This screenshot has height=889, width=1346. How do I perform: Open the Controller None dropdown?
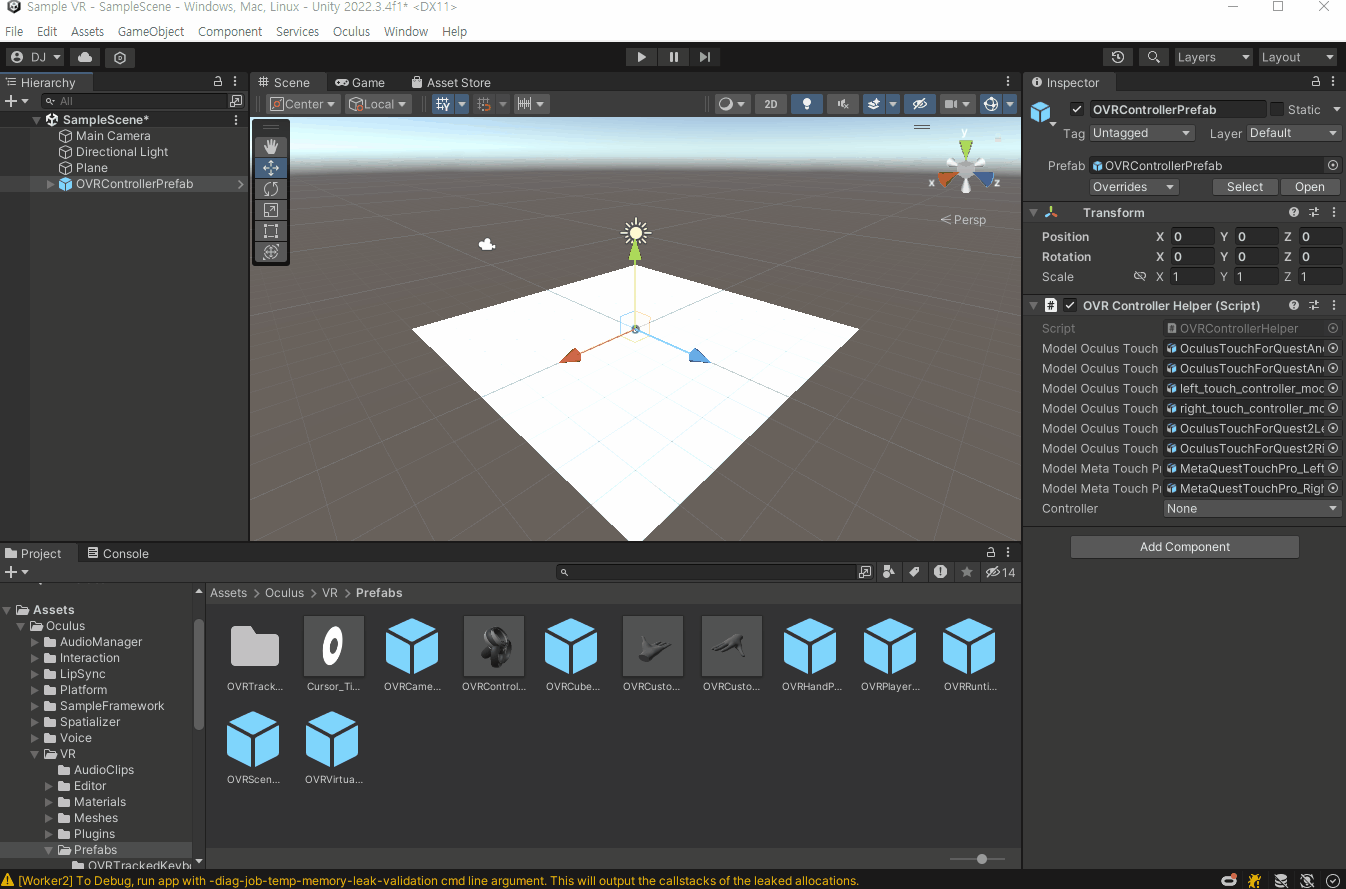[1252, 508]
